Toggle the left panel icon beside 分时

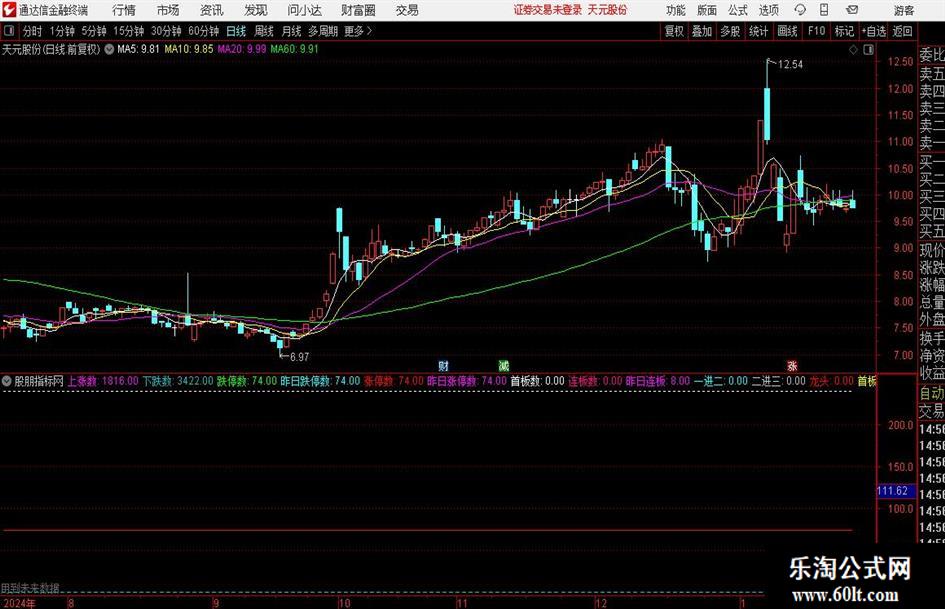(9, 31)
